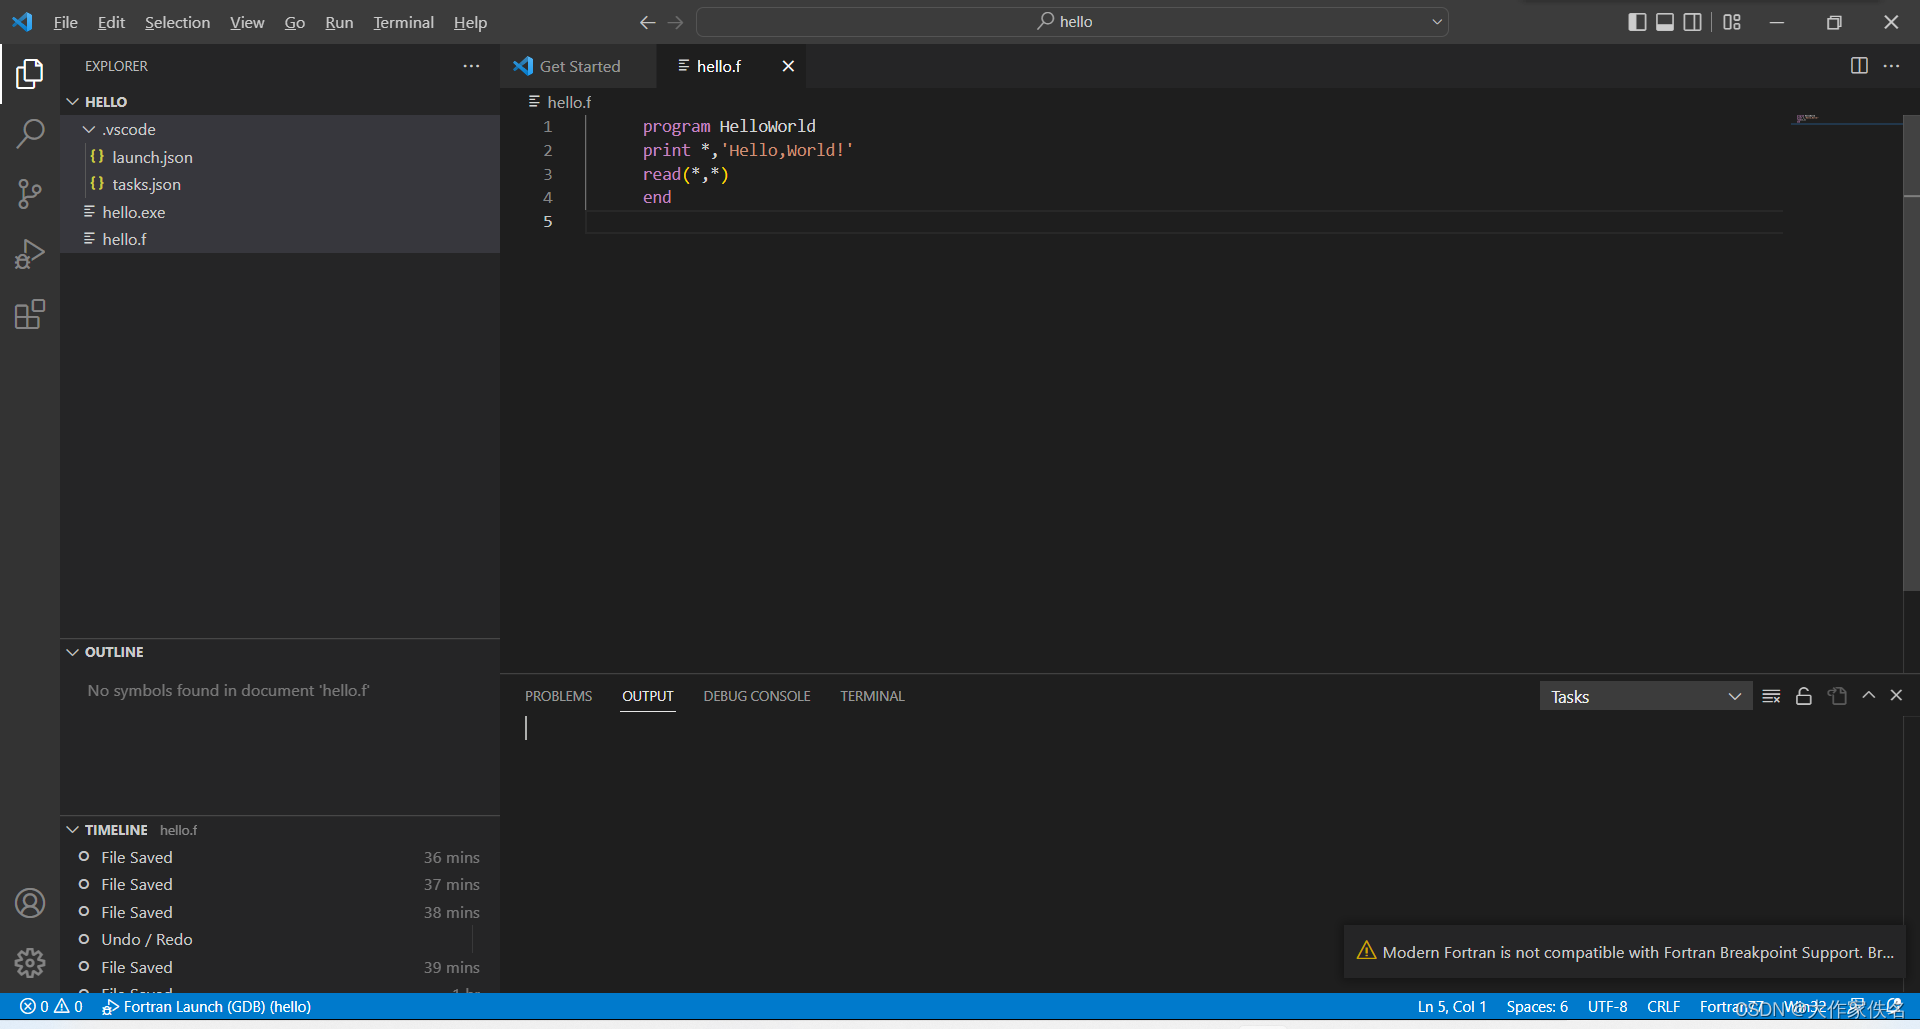Select the Undo / Redo timeline entry

(x=280, y=939)
